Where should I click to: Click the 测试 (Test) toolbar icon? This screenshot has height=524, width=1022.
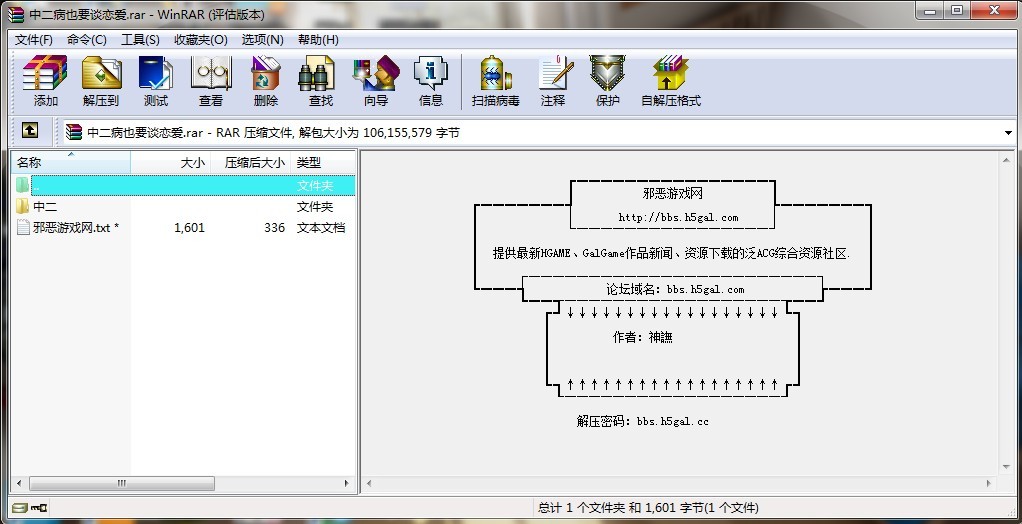(x=156, y=73)
